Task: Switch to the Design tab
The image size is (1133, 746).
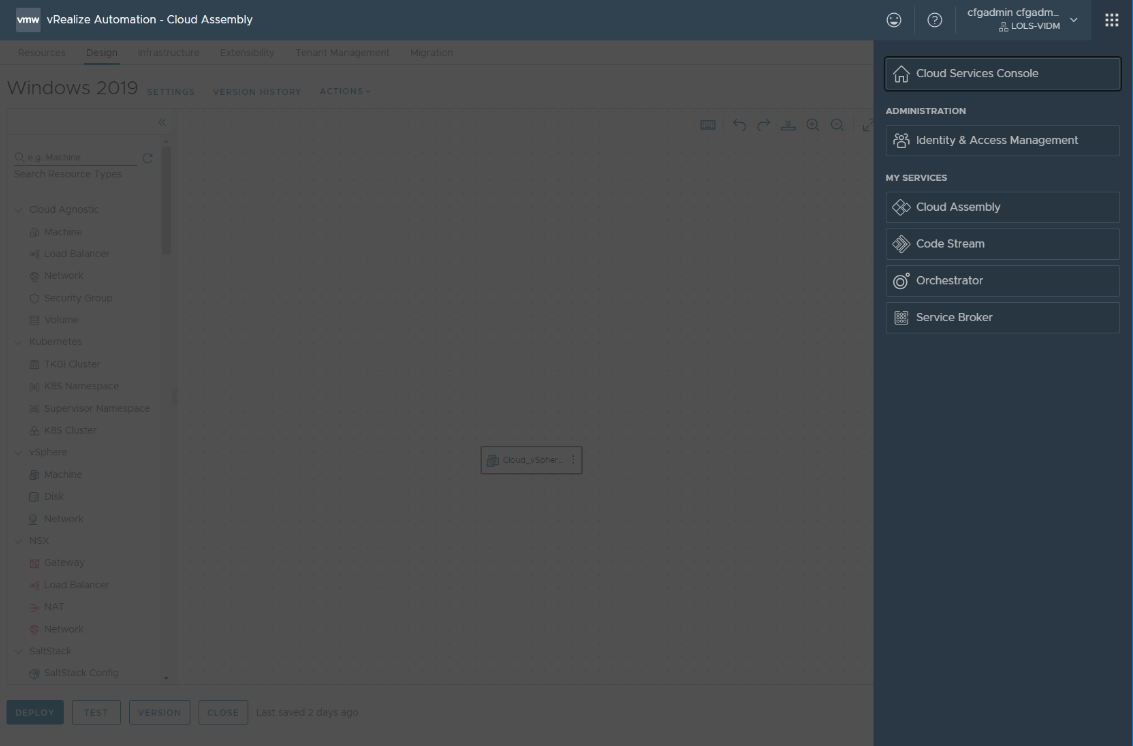Action: (101, 53)
